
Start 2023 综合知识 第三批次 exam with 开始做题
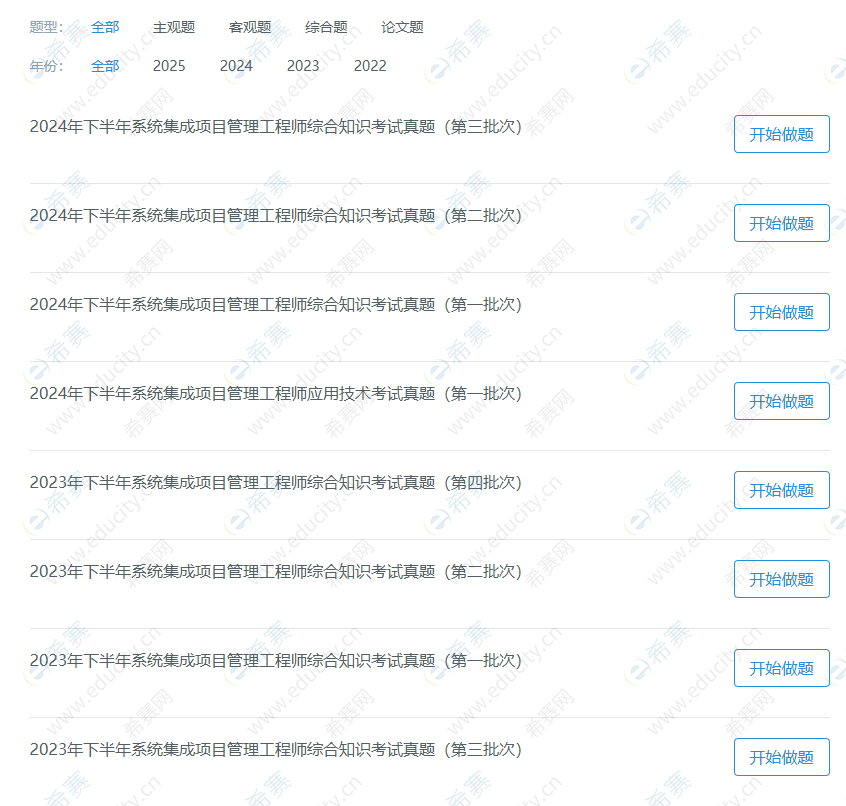[x=781, y=757]
